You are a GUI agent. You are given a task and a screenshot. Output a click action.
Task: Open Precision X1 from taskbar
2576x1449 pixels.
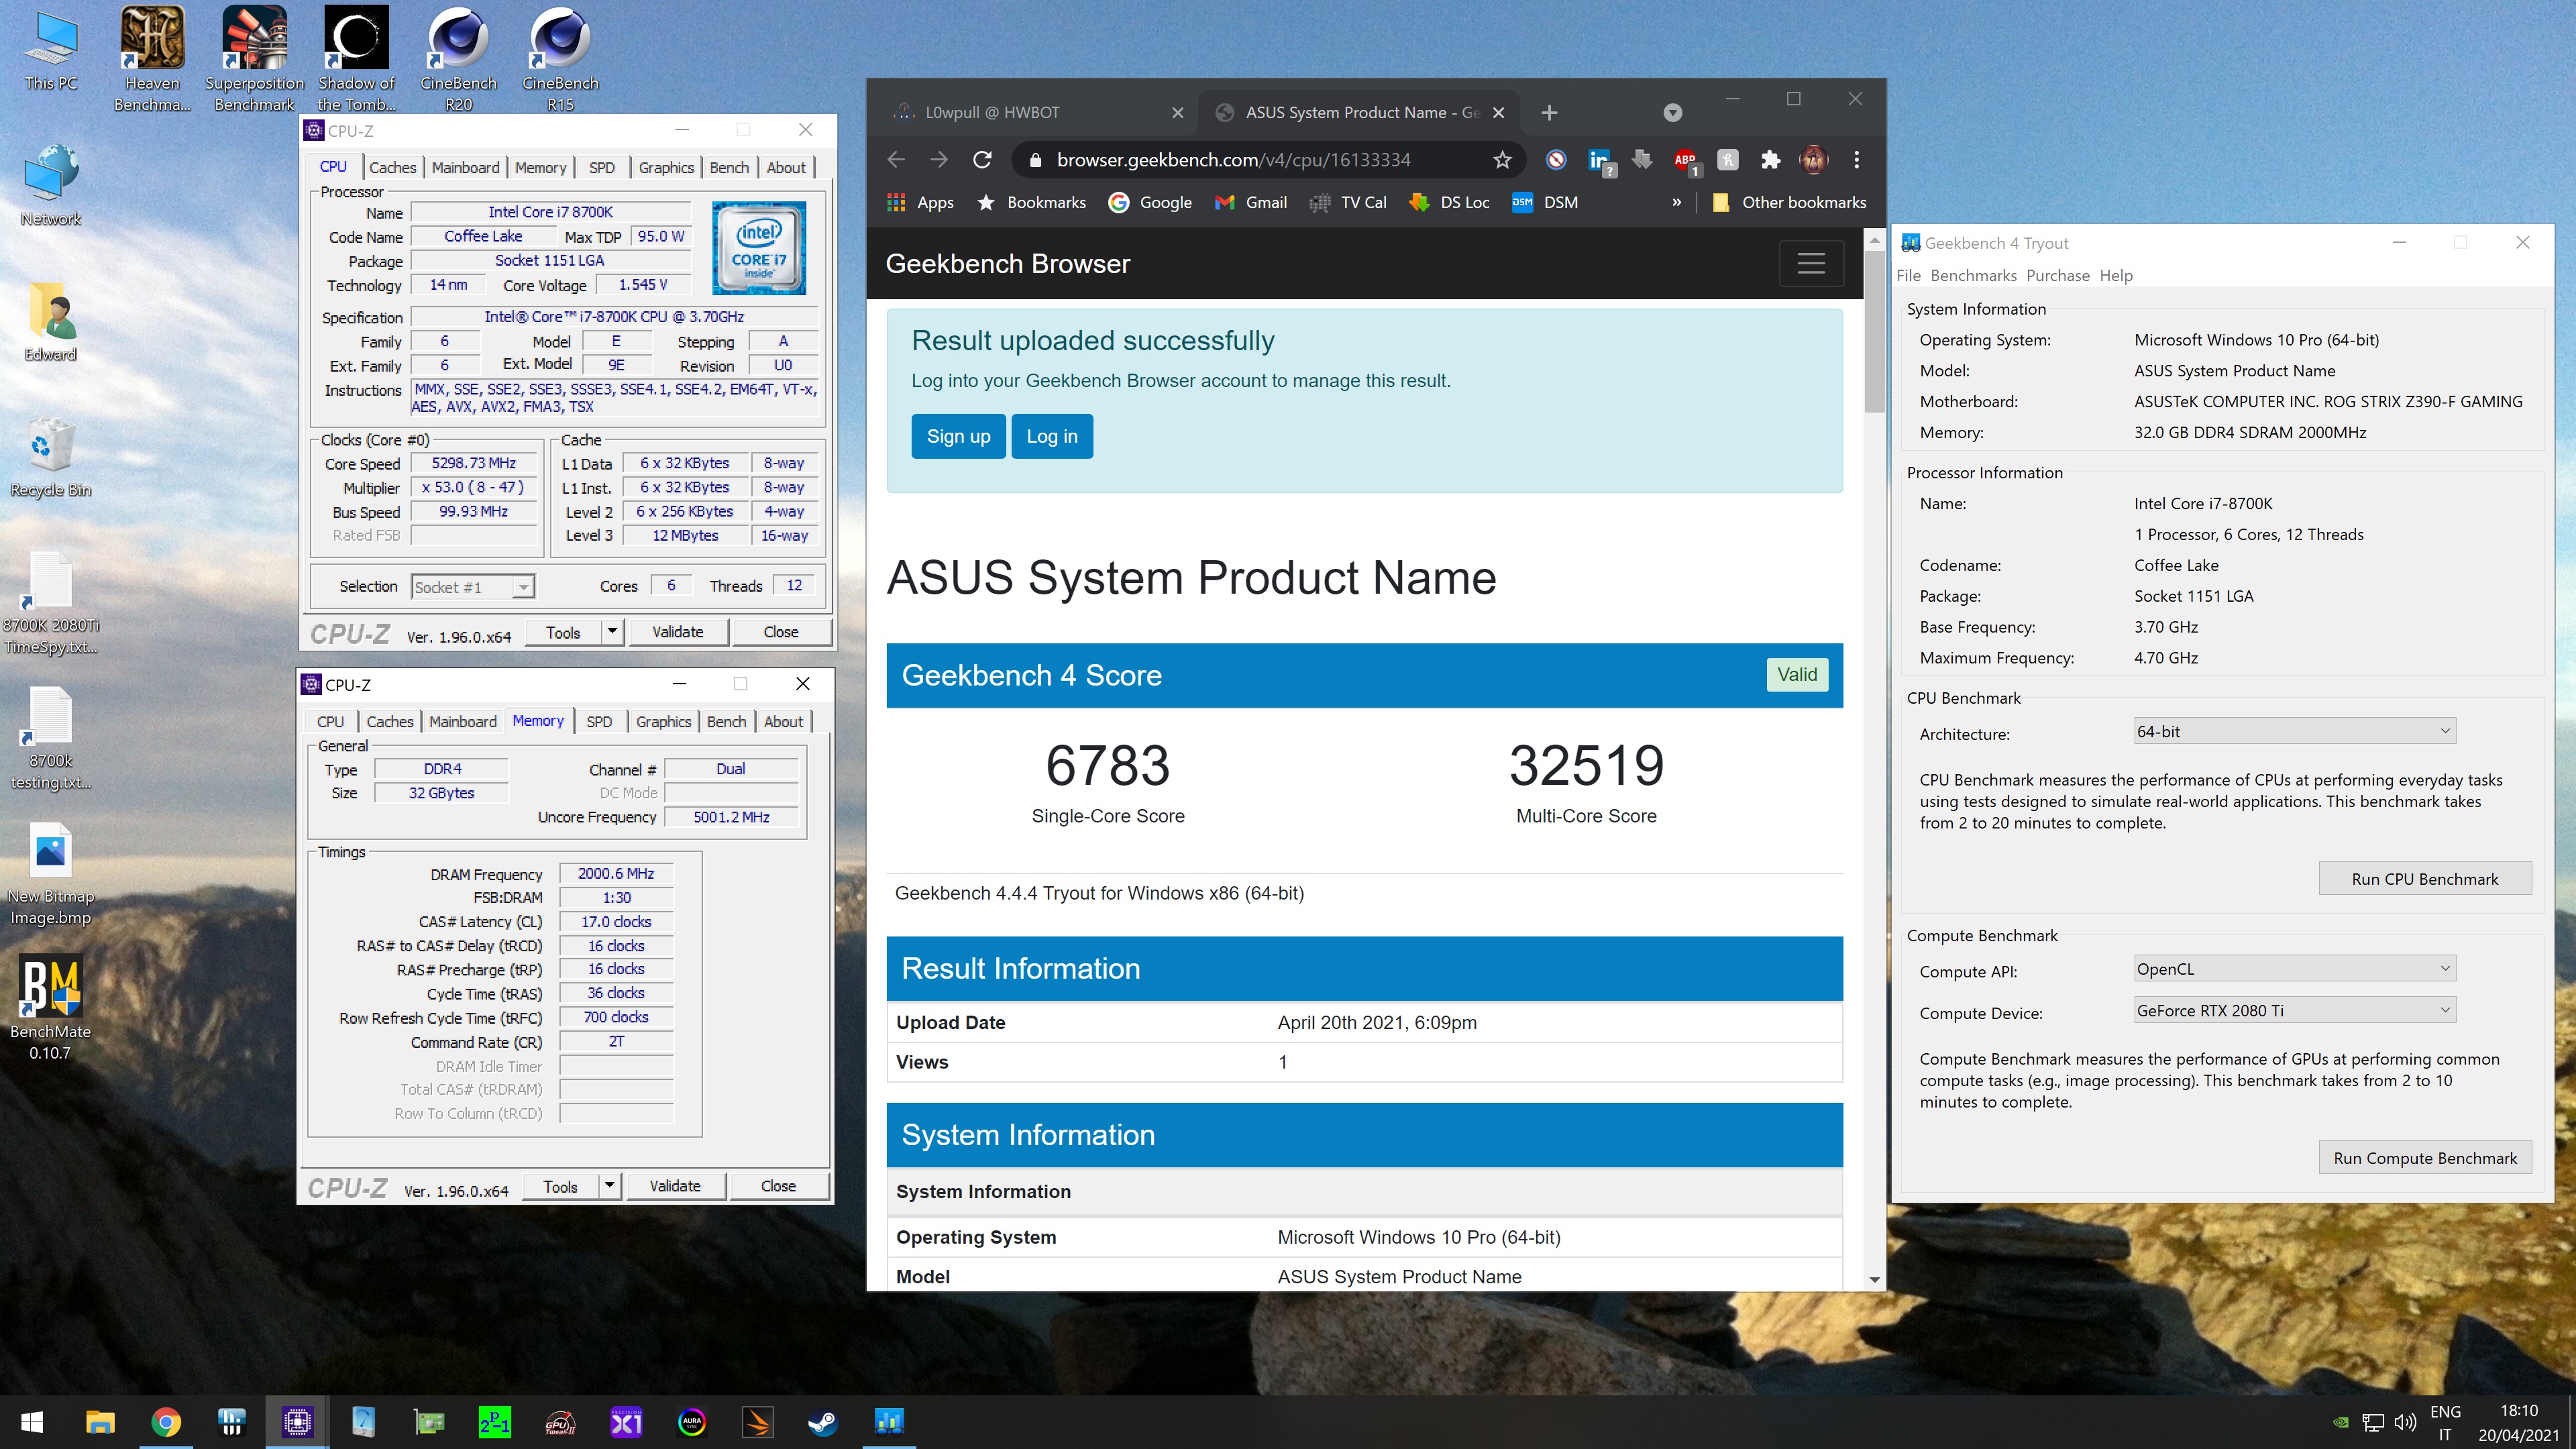click(x=626, y=1422)
